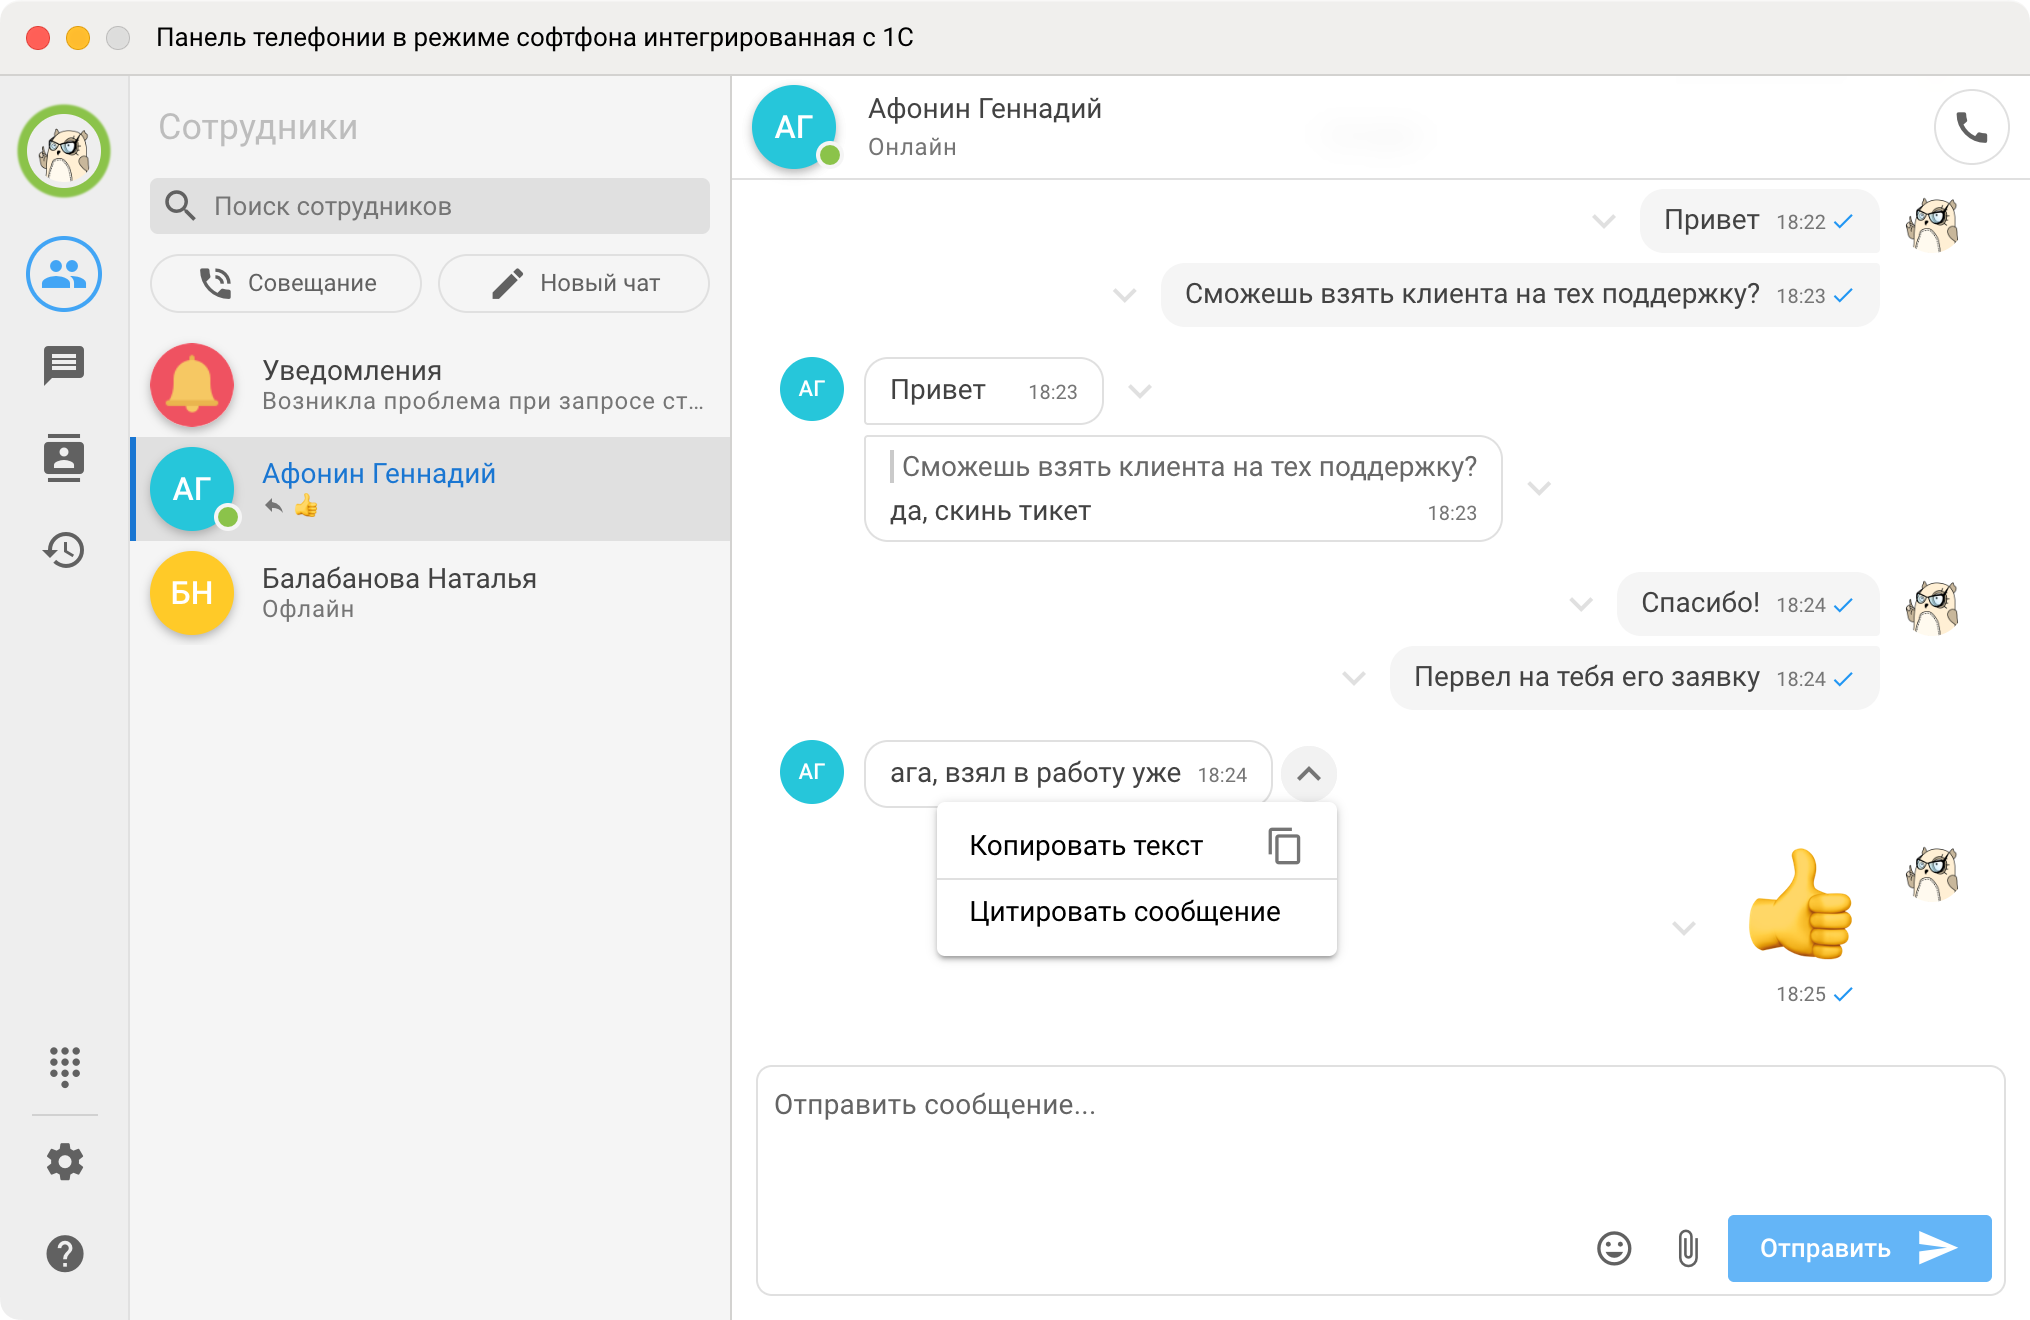Click Первел на тебя его заявку message
Screen dimensions: 2030x1320
click(x=1634, y=678)
